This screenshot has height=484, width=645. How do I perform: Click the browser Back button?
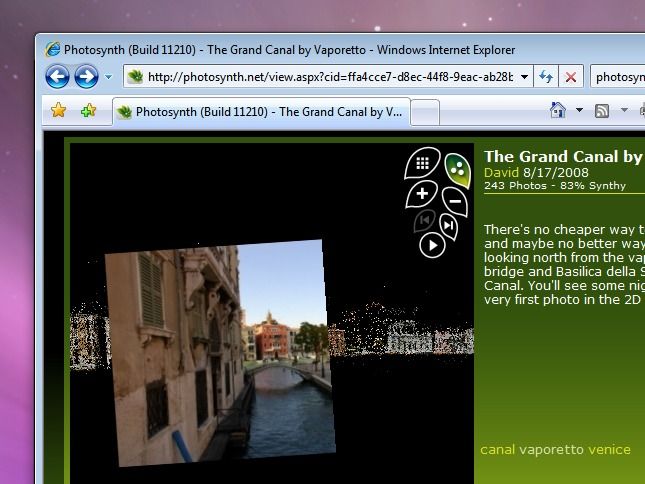coord(57,76)
